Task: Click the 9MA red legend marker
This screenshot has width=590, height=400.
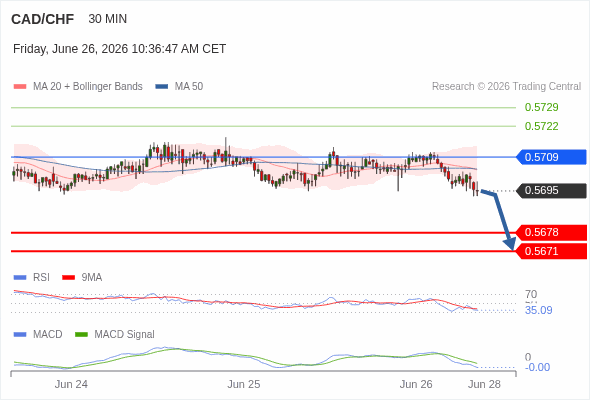Action: pos(68,278)
